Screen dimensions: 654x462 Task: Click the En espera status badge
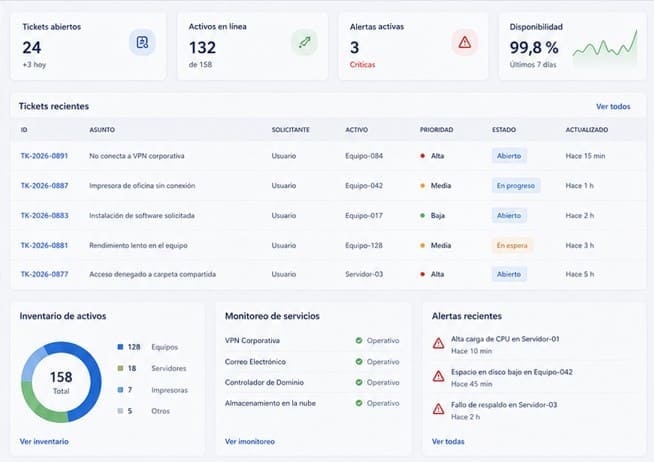(512, 245)
